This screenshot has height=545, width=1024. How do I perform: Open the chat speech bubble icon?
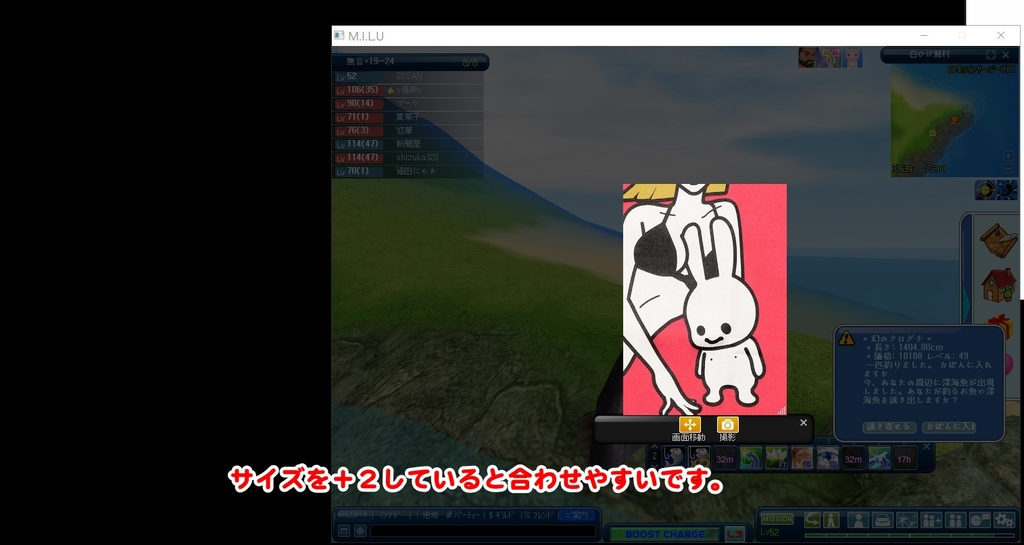pos(980,520)
